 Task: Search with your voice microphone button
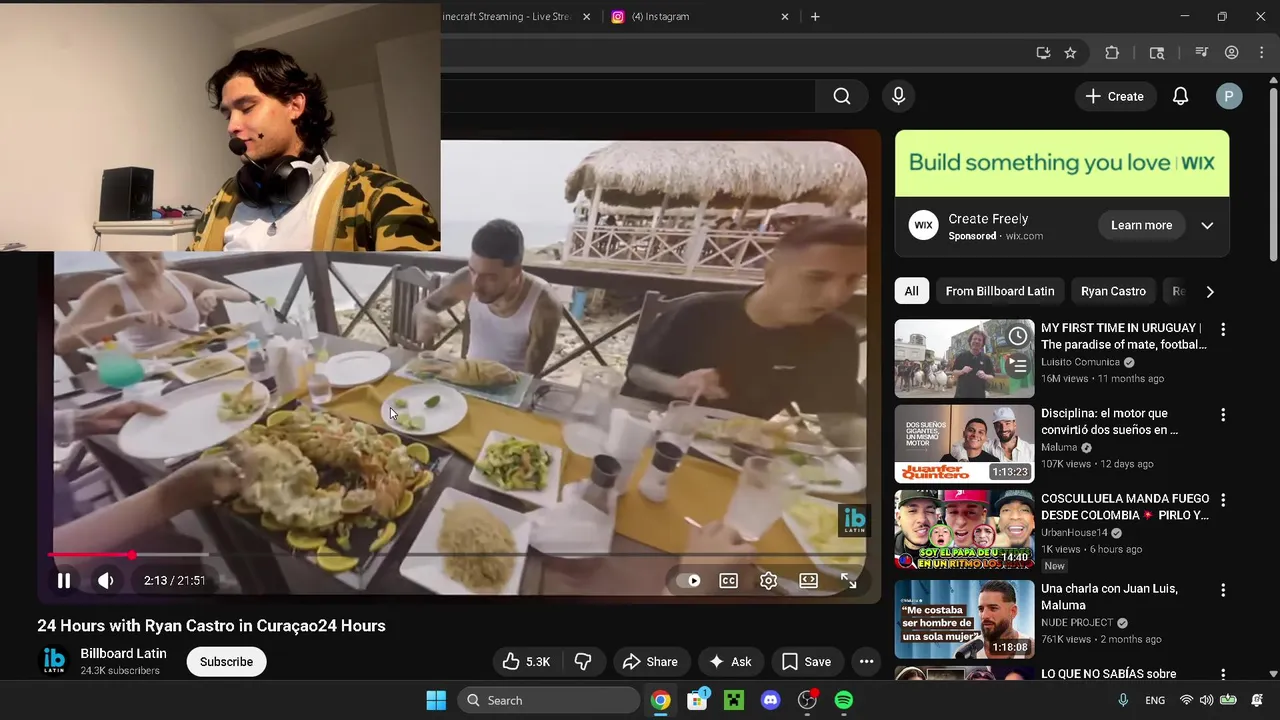898,96
